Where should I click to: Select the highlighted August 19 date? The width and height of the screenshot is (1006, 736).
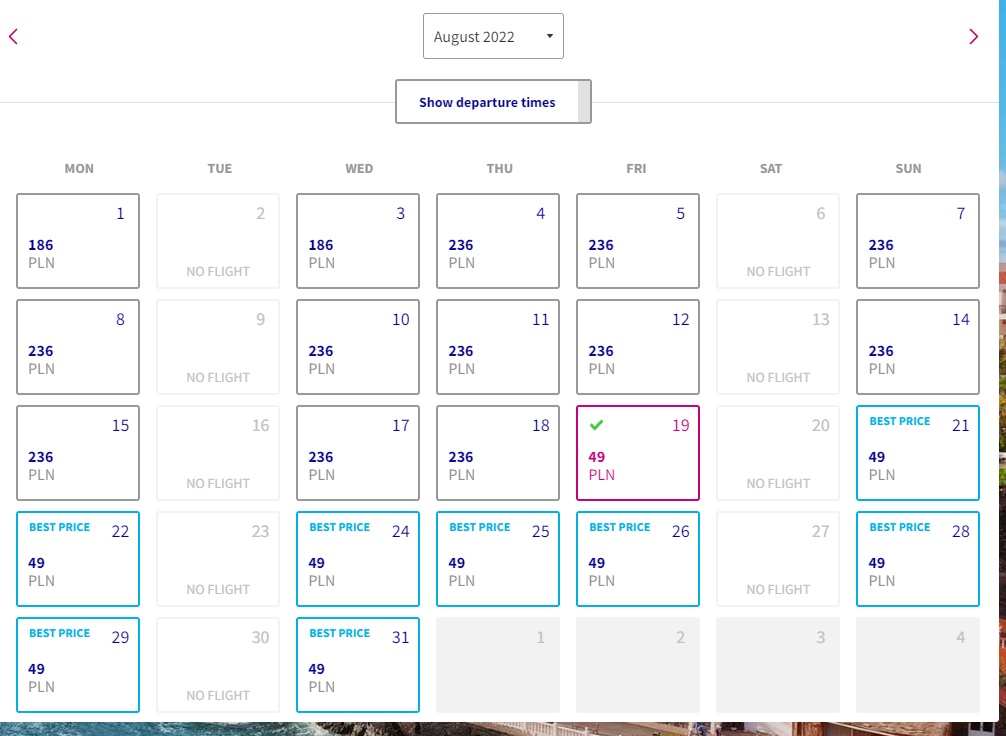tap(638, 452)
